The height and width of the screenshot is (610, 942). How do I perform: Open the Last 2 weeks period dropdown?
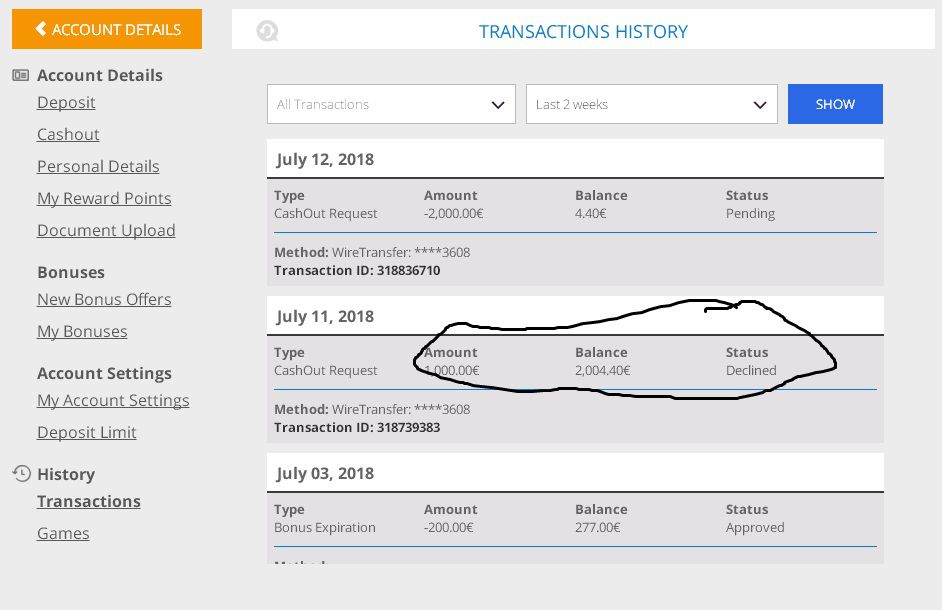(x=652, y=104)
